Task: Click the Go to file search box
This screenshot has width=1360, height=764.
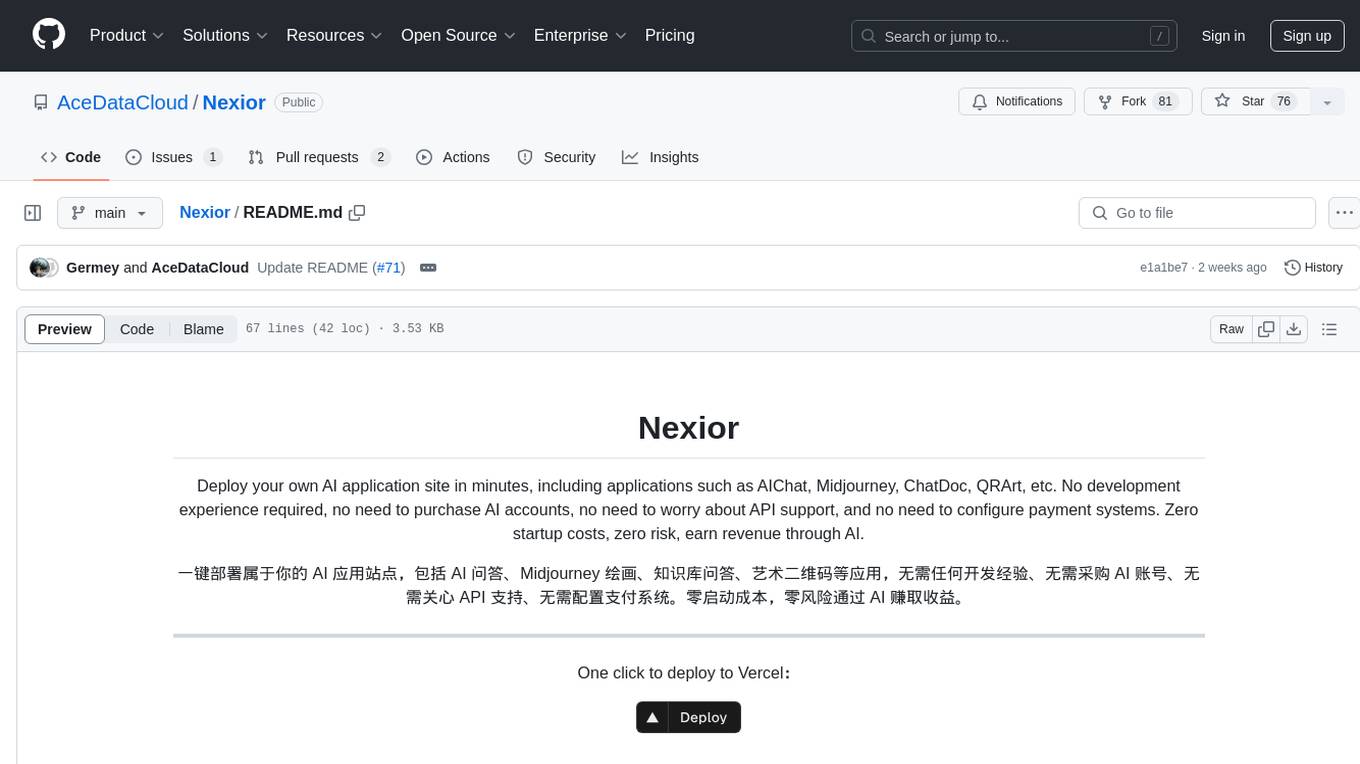Action: click(1197, 213)
